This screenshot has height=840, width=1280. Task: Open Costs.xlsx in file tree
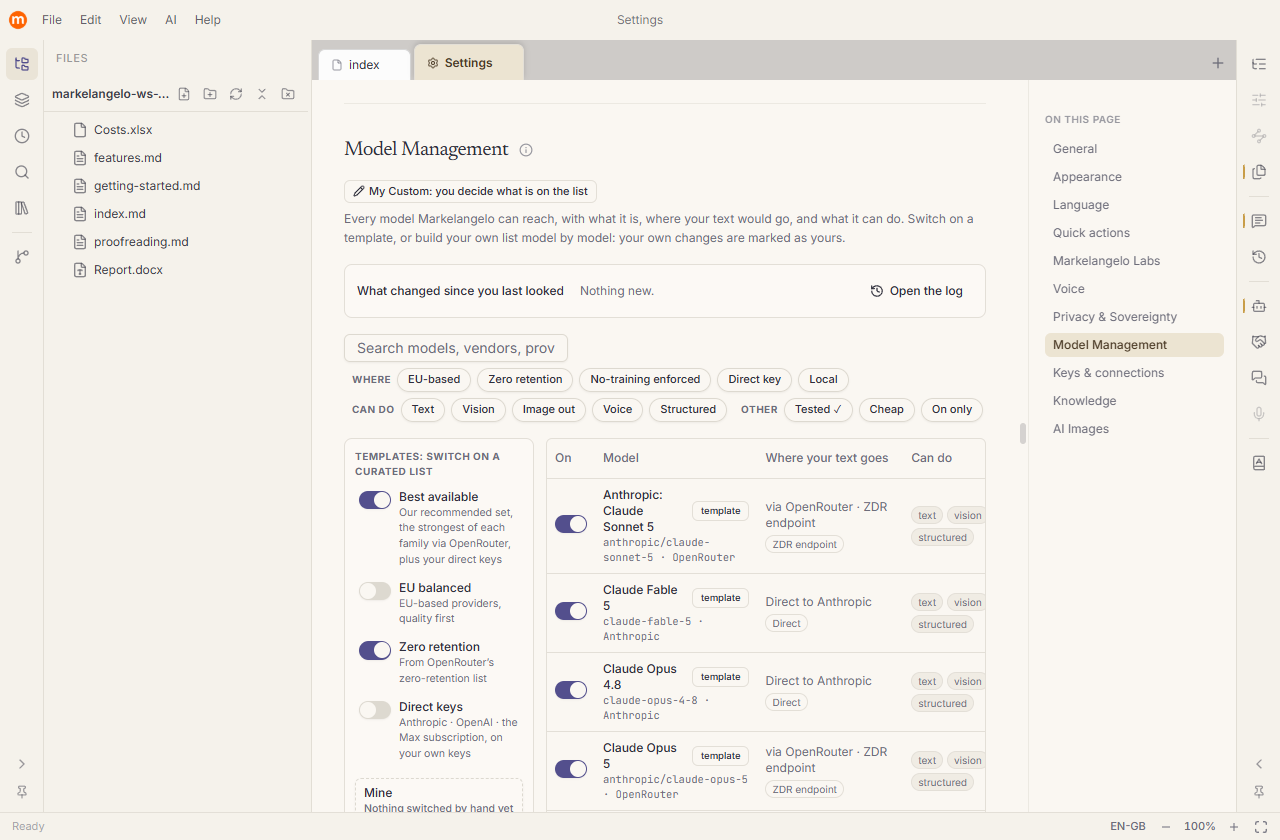coord(123,130)
